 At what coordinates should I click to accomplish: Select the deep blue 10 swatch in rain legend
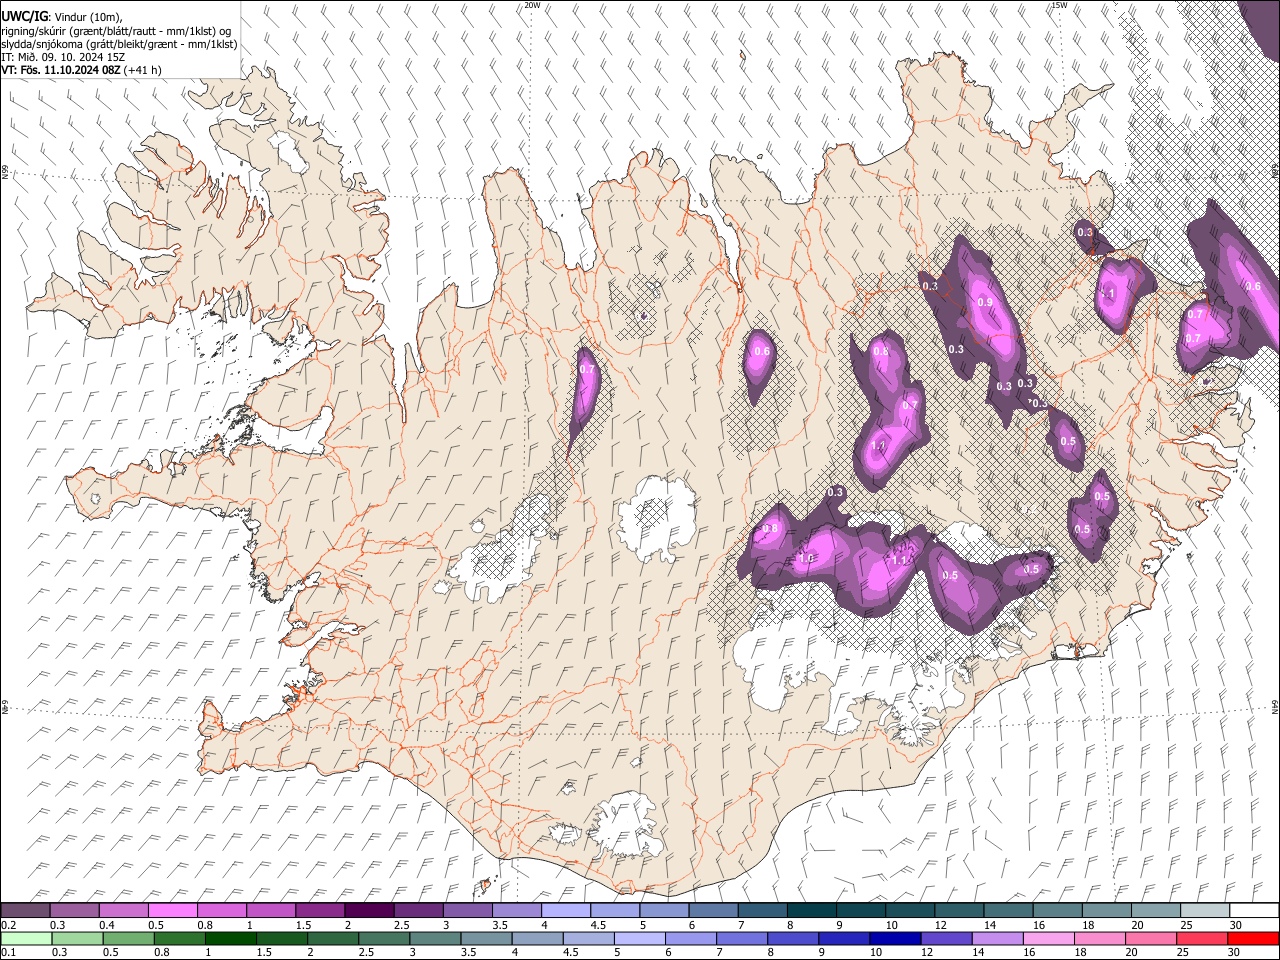(894, 938)
